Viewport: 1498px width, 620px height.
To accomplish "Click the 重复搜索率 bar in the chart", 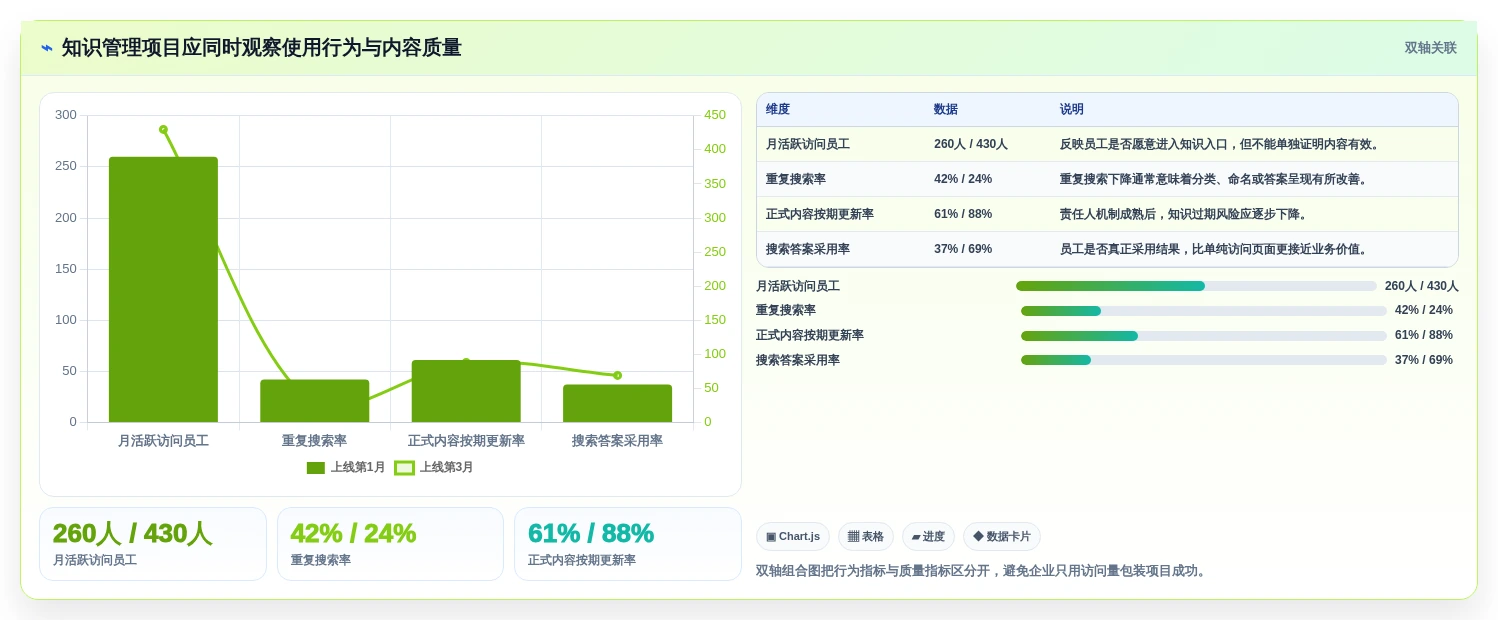I will pyautogui.click(x=315, y=401).
